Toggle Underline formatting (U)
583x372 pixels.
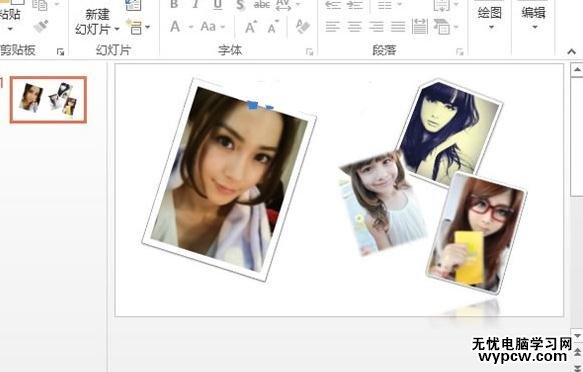point(218,4)
